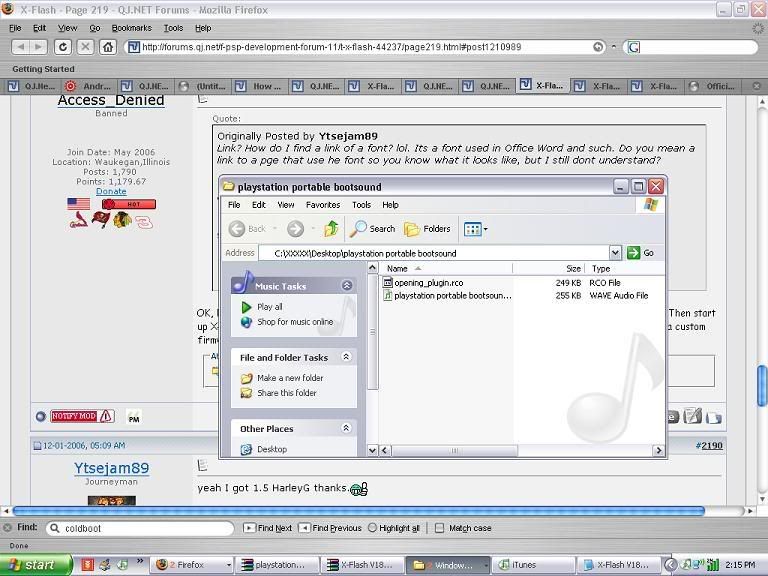This screenshot has width=768, height=576.
Task: Open the Firefox Tools menu
Action: [x=173, y=28]
